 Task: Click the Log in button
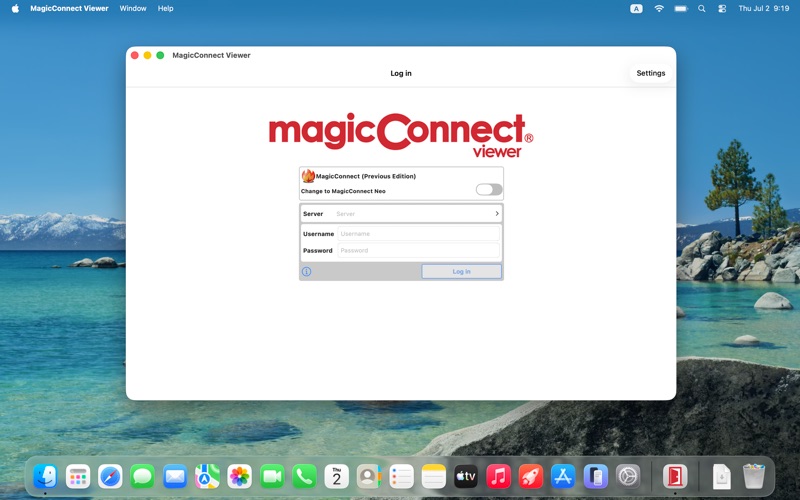461,271
